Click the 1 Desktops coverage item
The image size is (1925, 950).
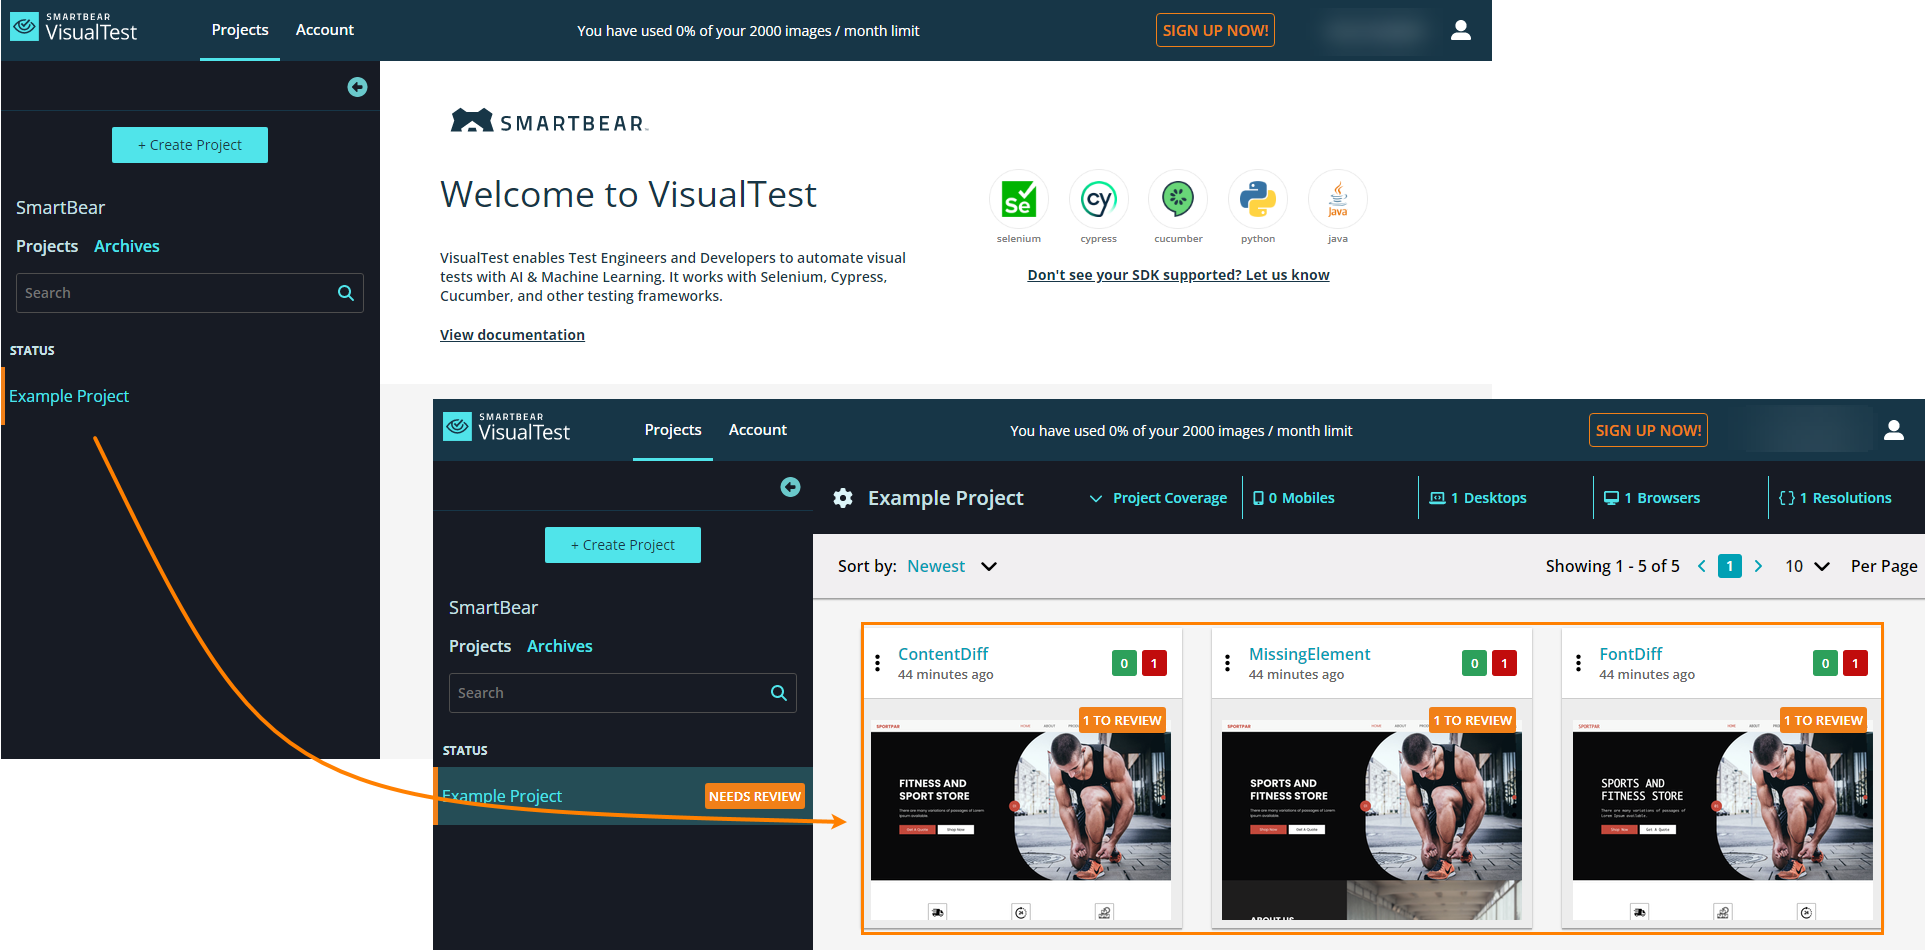click(1478, 498)
